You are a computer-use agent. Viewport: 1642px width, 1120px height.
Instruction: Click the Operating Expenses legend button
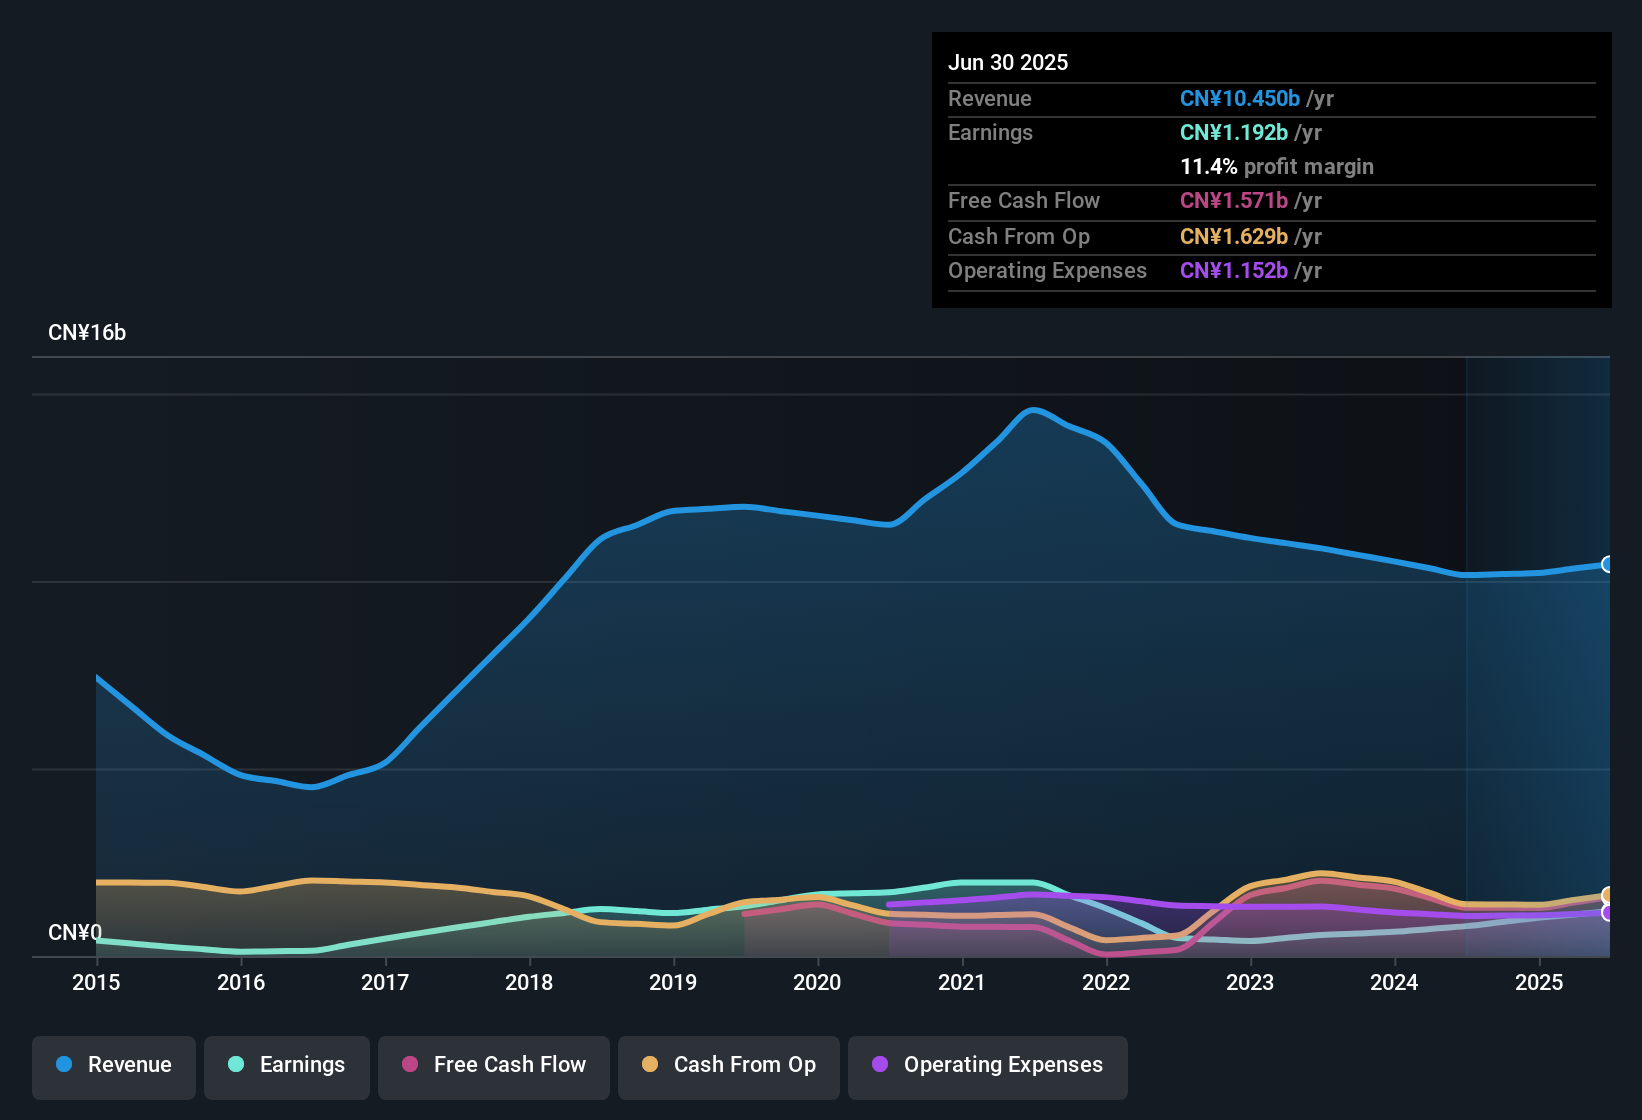(x=987, y=1066)
